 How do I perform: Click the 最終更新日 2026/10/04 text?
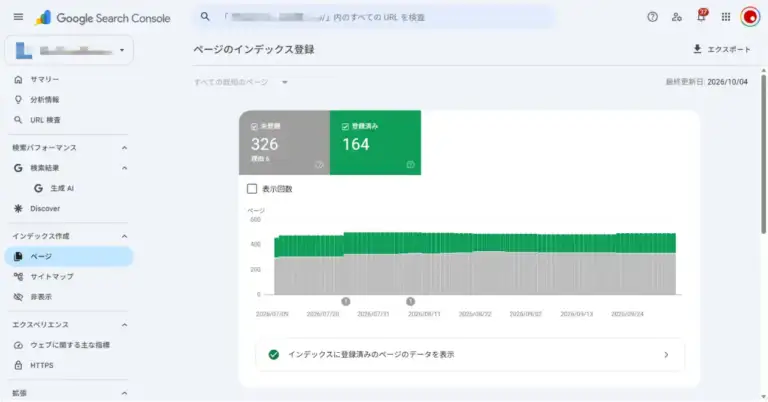point(706,82)
